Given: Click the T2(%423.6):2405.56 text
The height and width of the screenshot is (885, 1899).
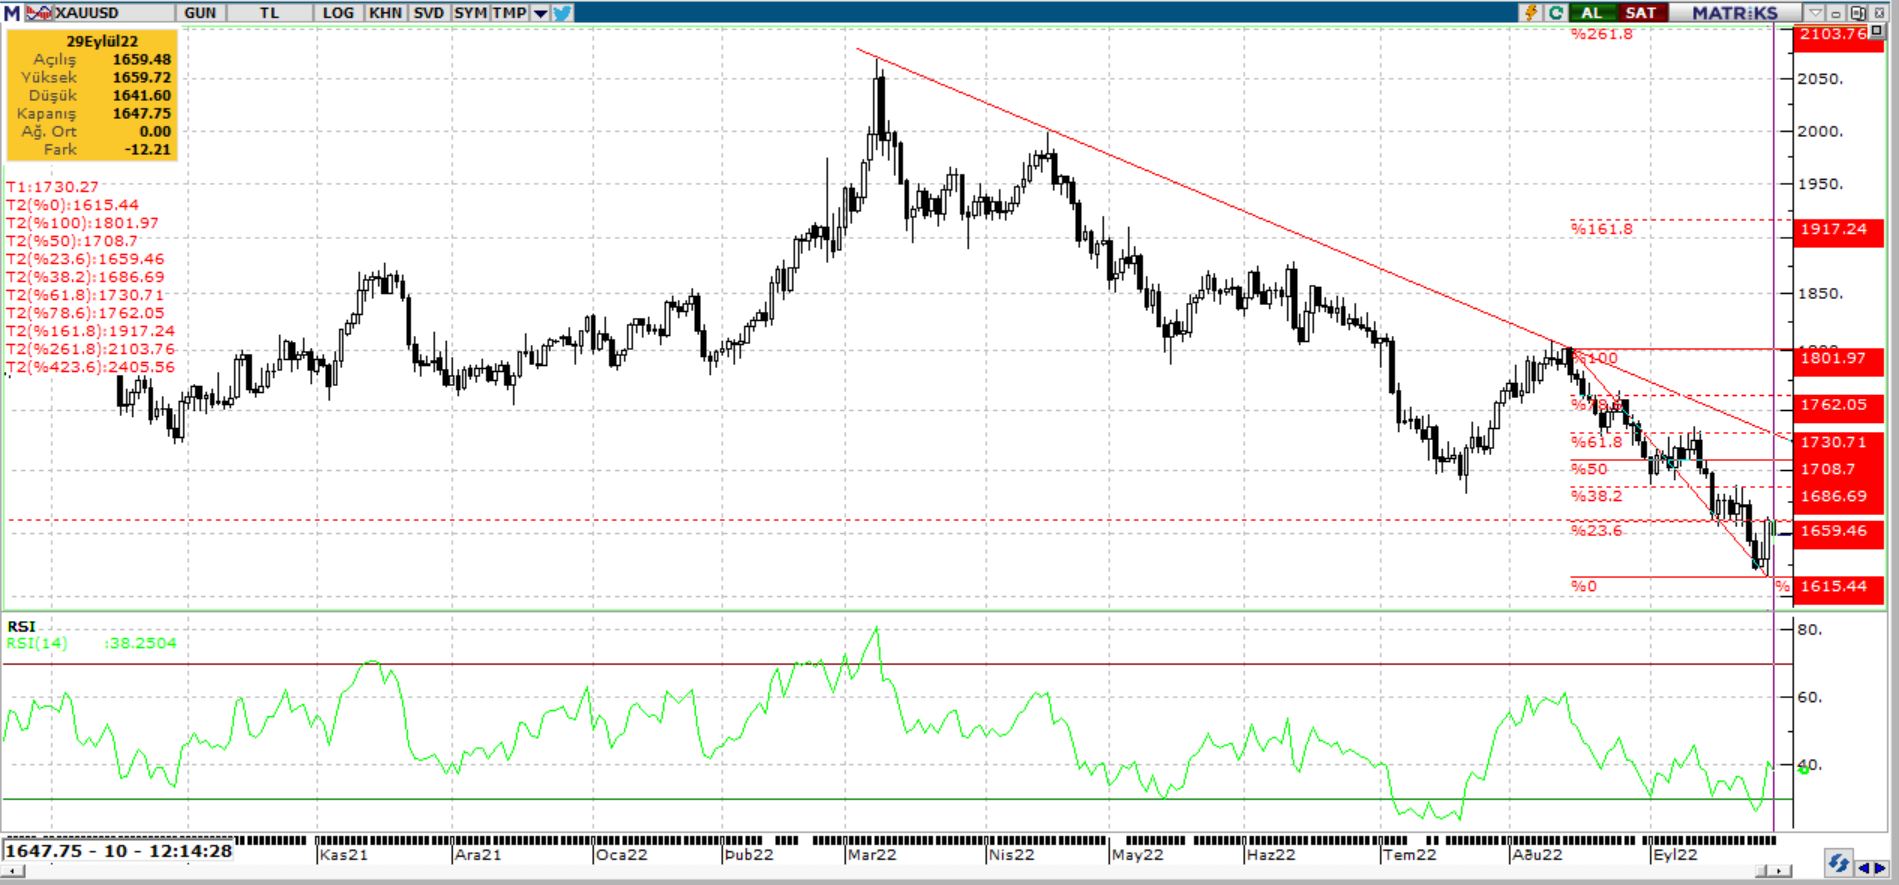Looking at the screenshot, I should coord(90,367).
